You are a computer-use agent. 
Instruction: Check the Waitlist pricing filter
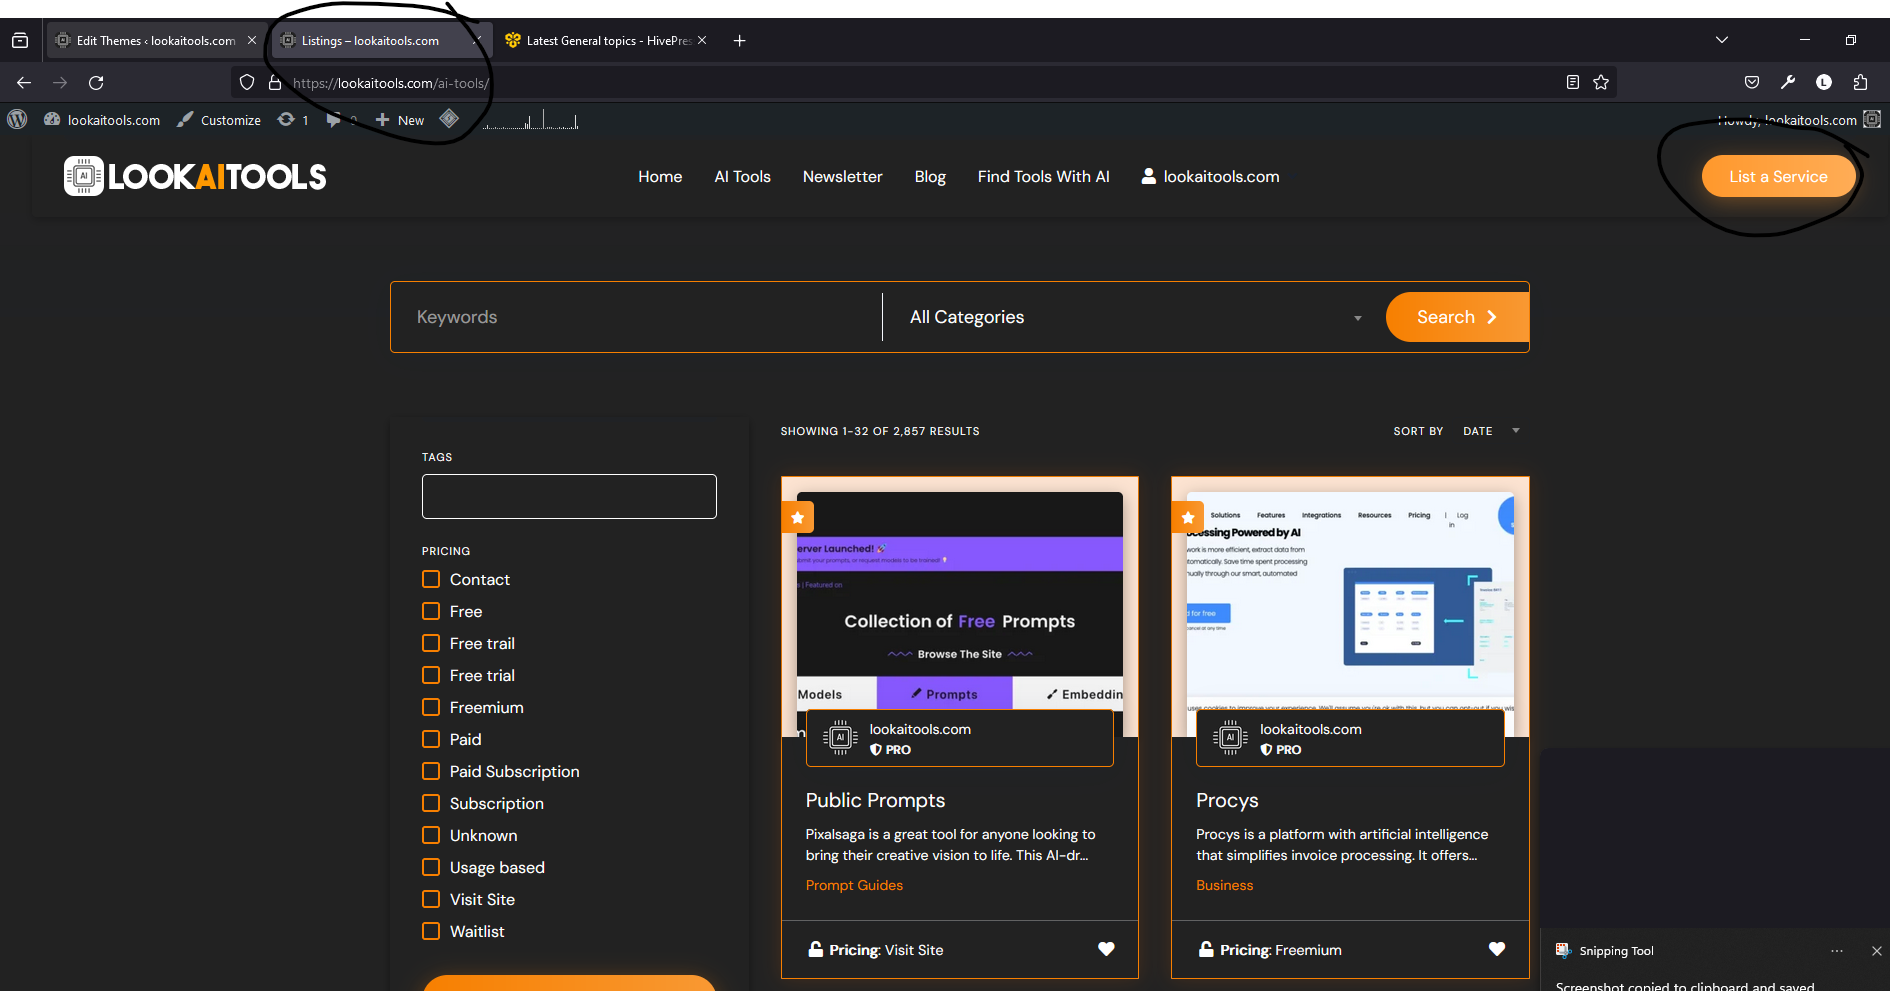[431, 931]
